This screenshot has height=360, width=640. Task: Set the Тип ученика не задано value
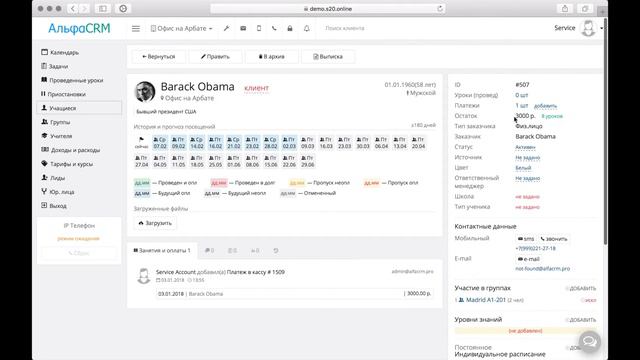point(527,207)
